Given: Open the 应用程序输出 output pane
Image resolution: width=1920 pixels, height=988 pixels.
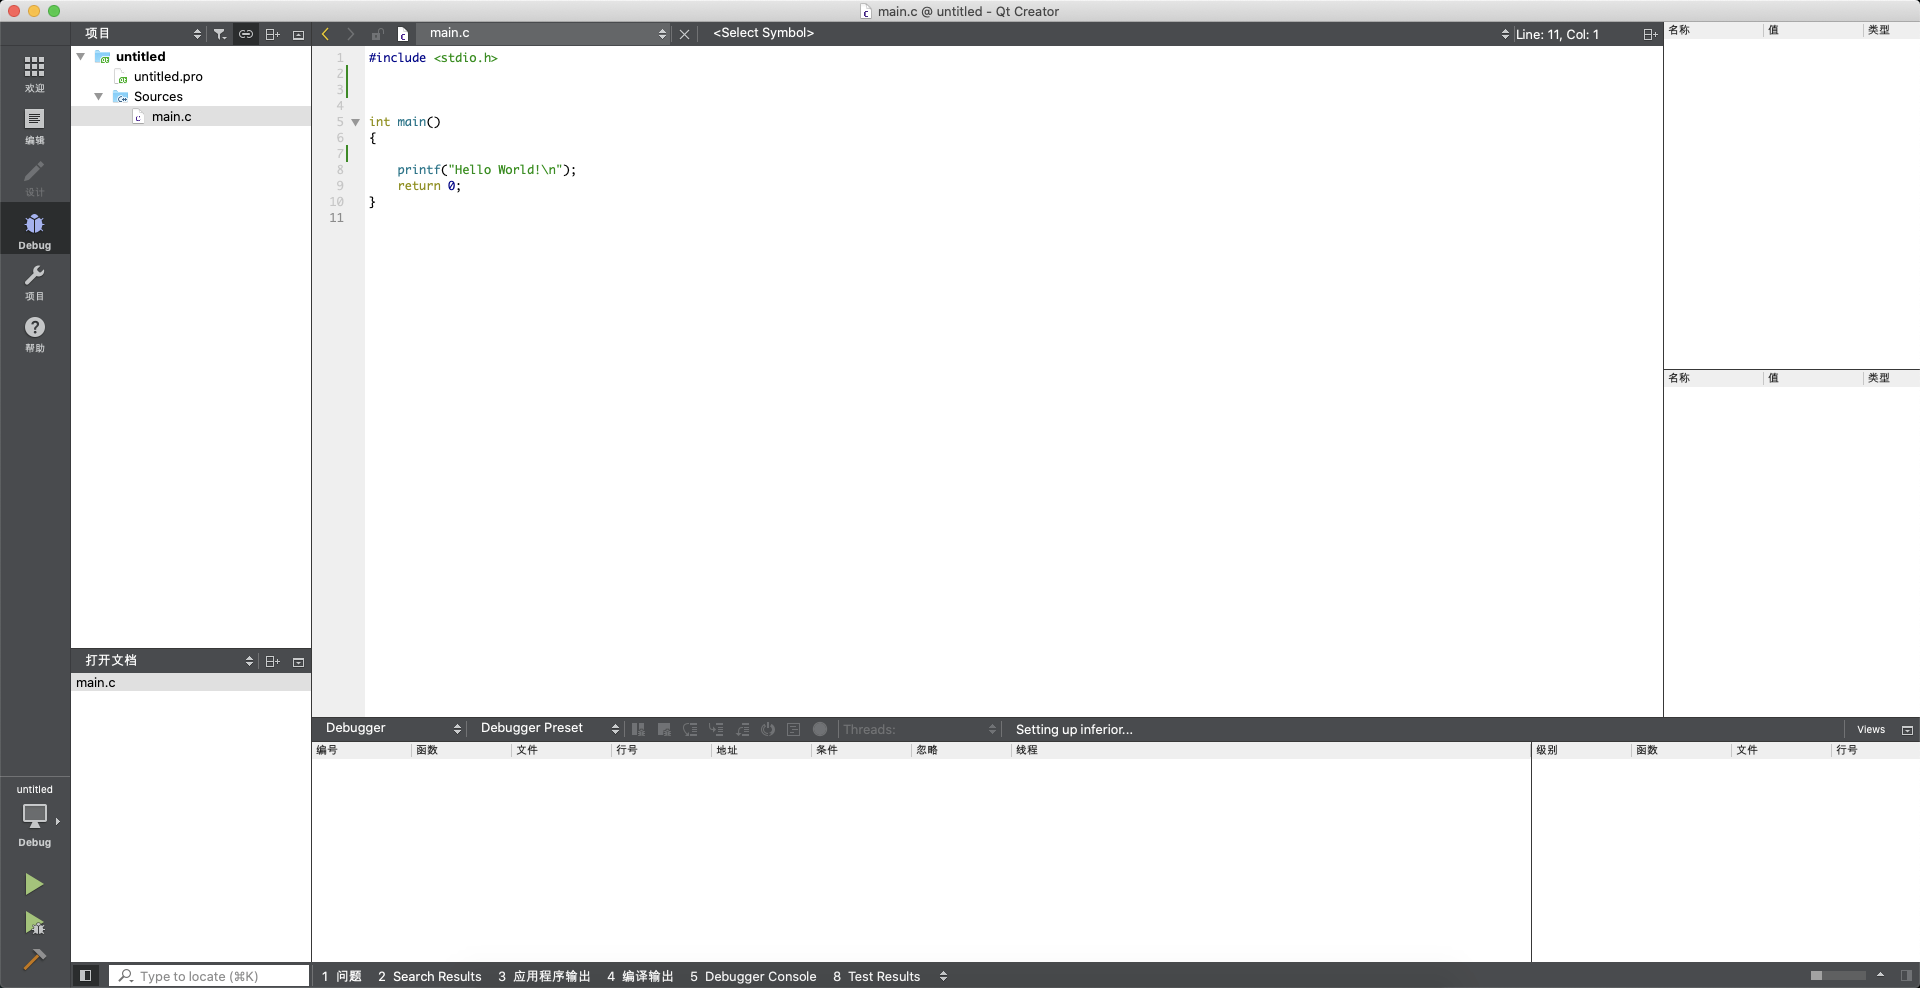Looking at the screenshot, I should click(544, 976).
